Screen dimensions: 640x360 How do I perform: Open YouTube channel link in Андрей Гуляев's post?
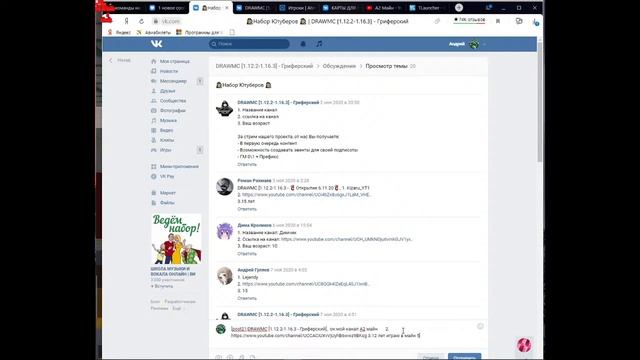(x=306, y=284)
